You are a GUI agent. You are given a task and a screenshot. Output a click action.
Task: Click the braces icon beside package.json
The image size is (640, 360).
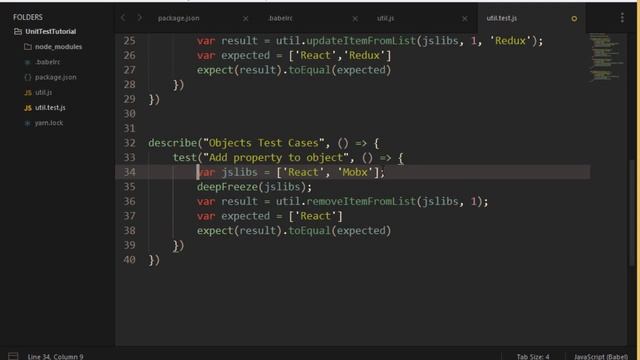[28, 77]
